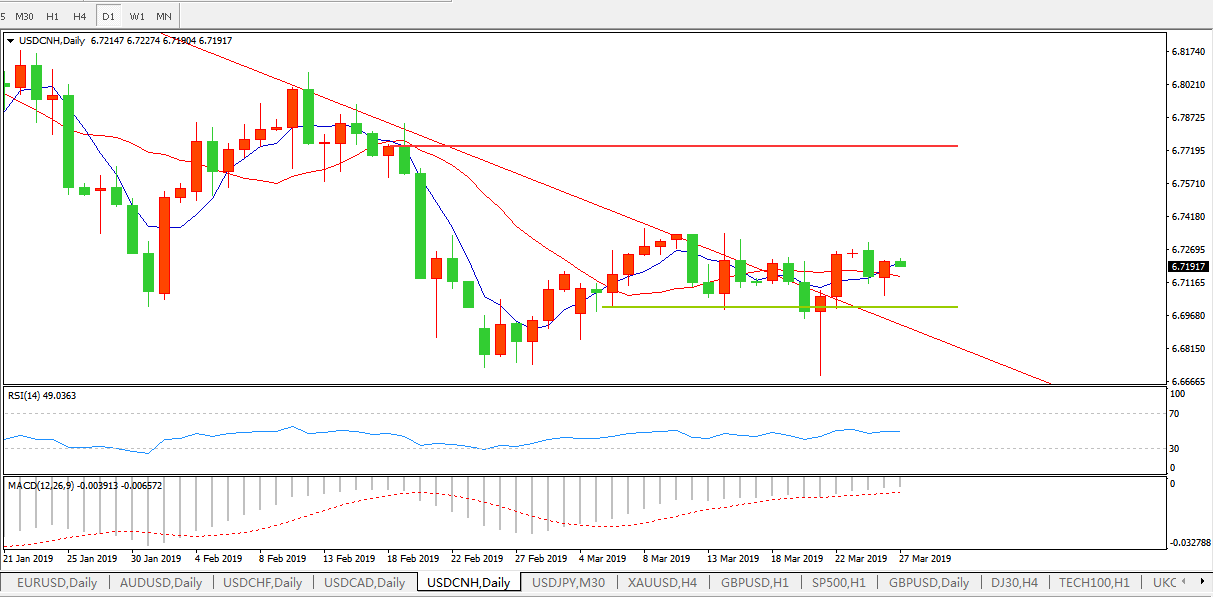Screen dimensions: 1213x597
Task: Open the AUDUSD,Daily chart tab
Action: [x=160, y=582]
